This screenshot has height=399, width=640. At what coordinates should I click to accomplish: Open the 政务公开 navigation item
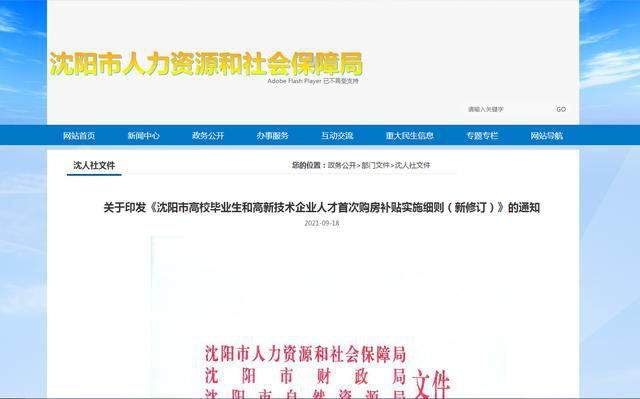[x=208, y=135]
